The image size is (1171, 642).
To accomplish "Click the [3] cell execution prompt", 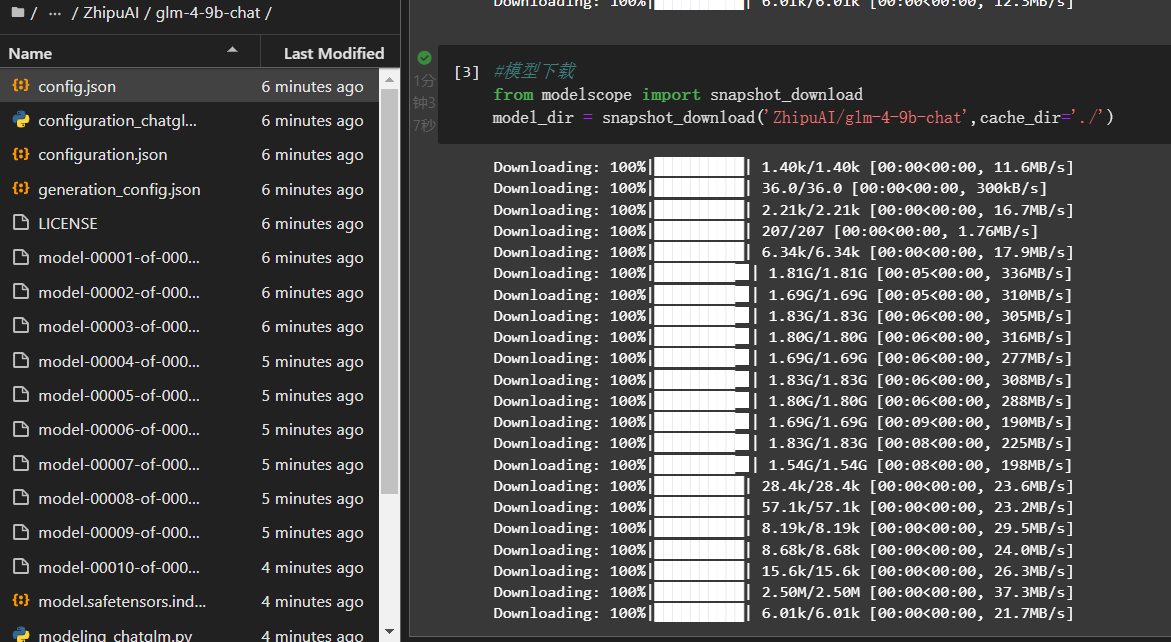I will point(467,72).
